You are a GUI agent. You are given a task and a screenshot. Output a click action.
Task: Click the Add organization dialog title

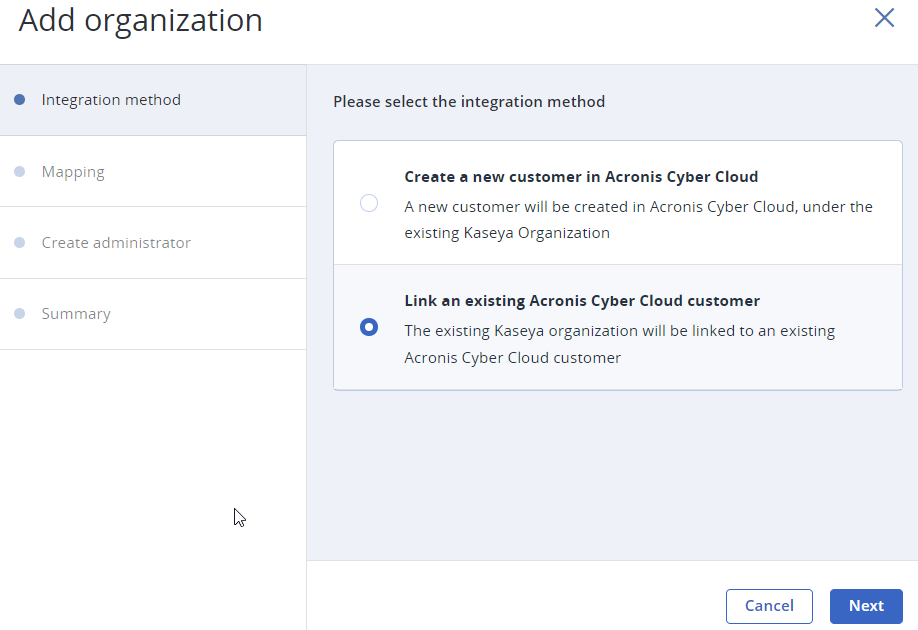coord(141,20)
